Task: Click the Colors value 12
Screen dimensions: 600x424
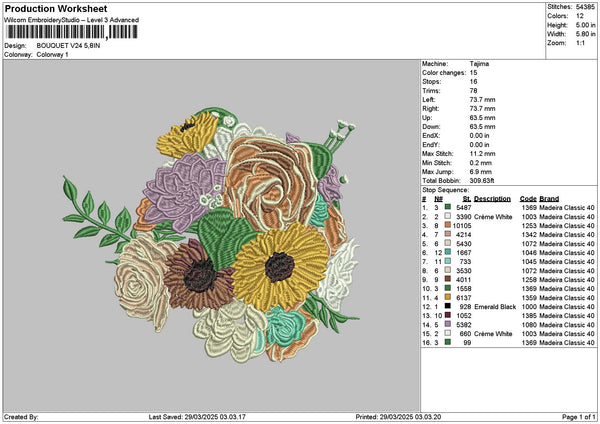Action: tap(580, 16)
